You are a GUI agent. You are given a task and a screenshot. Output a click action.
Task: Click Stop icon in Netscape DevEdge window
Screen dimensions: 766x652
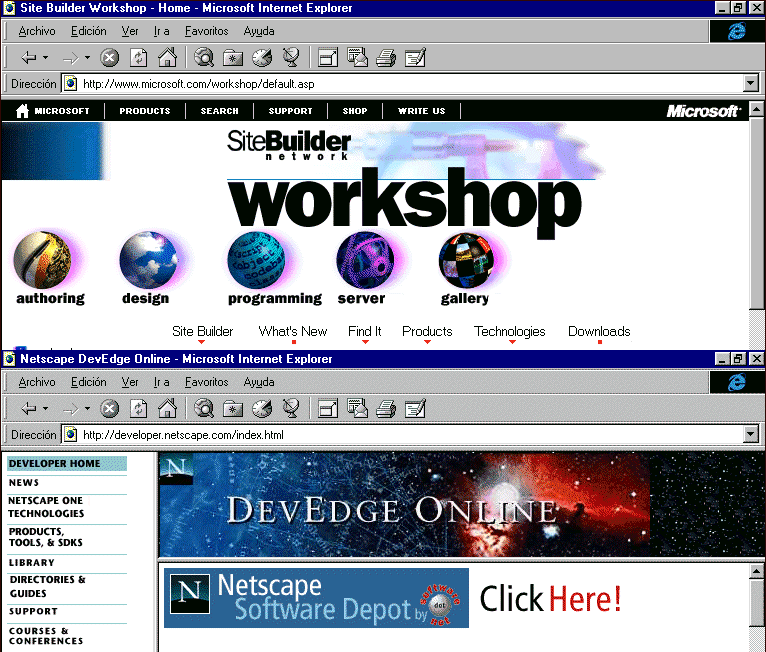pyautogui.click(x=109, y=408)
